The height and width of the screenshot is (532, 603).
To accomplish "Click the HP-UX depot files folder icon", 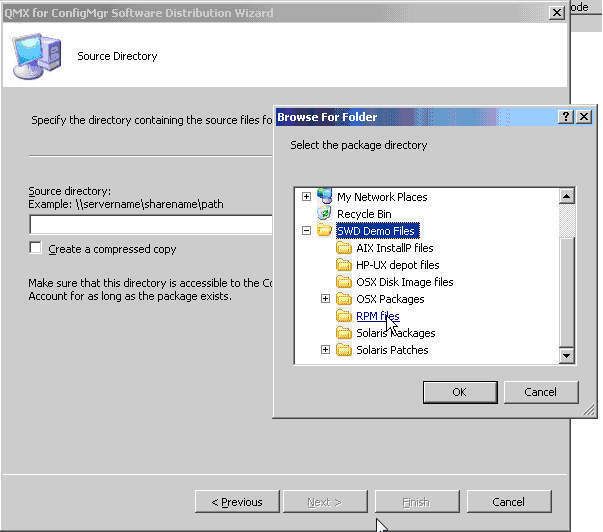I will click(x=344, y=265).
